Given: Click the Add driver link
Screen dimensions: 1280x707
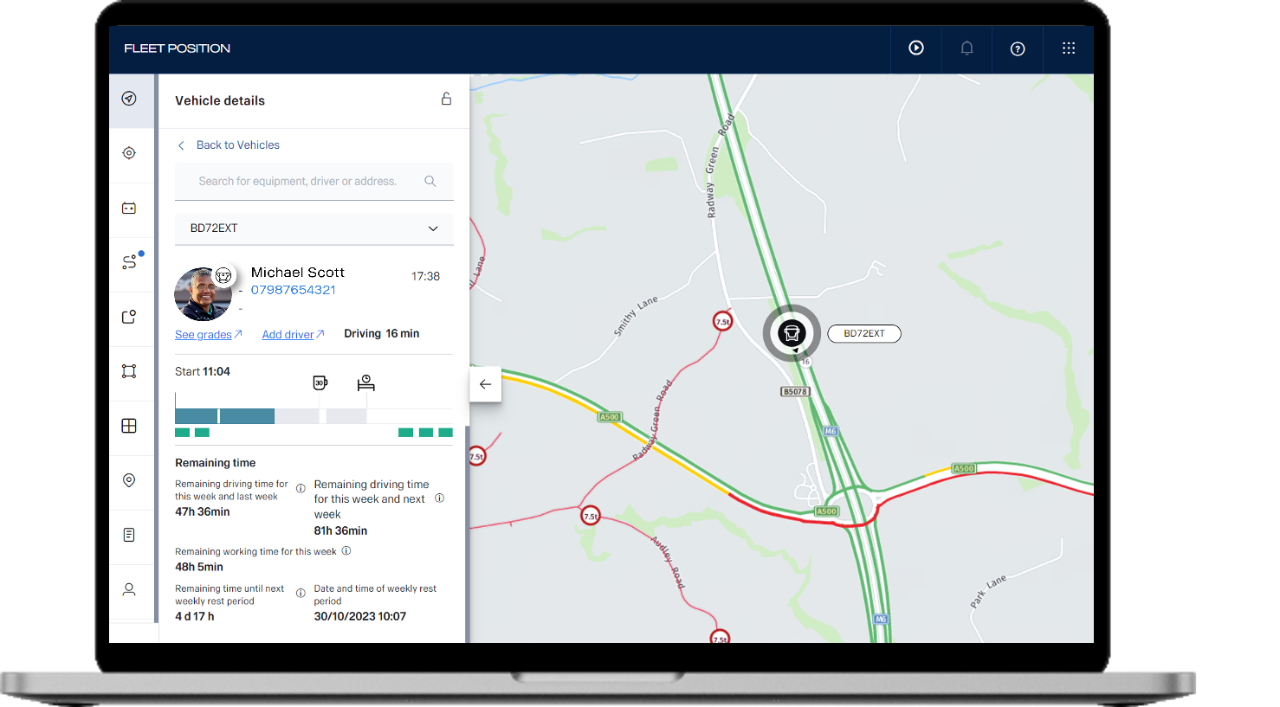Looking at the screenshot, I should [287, 334].
